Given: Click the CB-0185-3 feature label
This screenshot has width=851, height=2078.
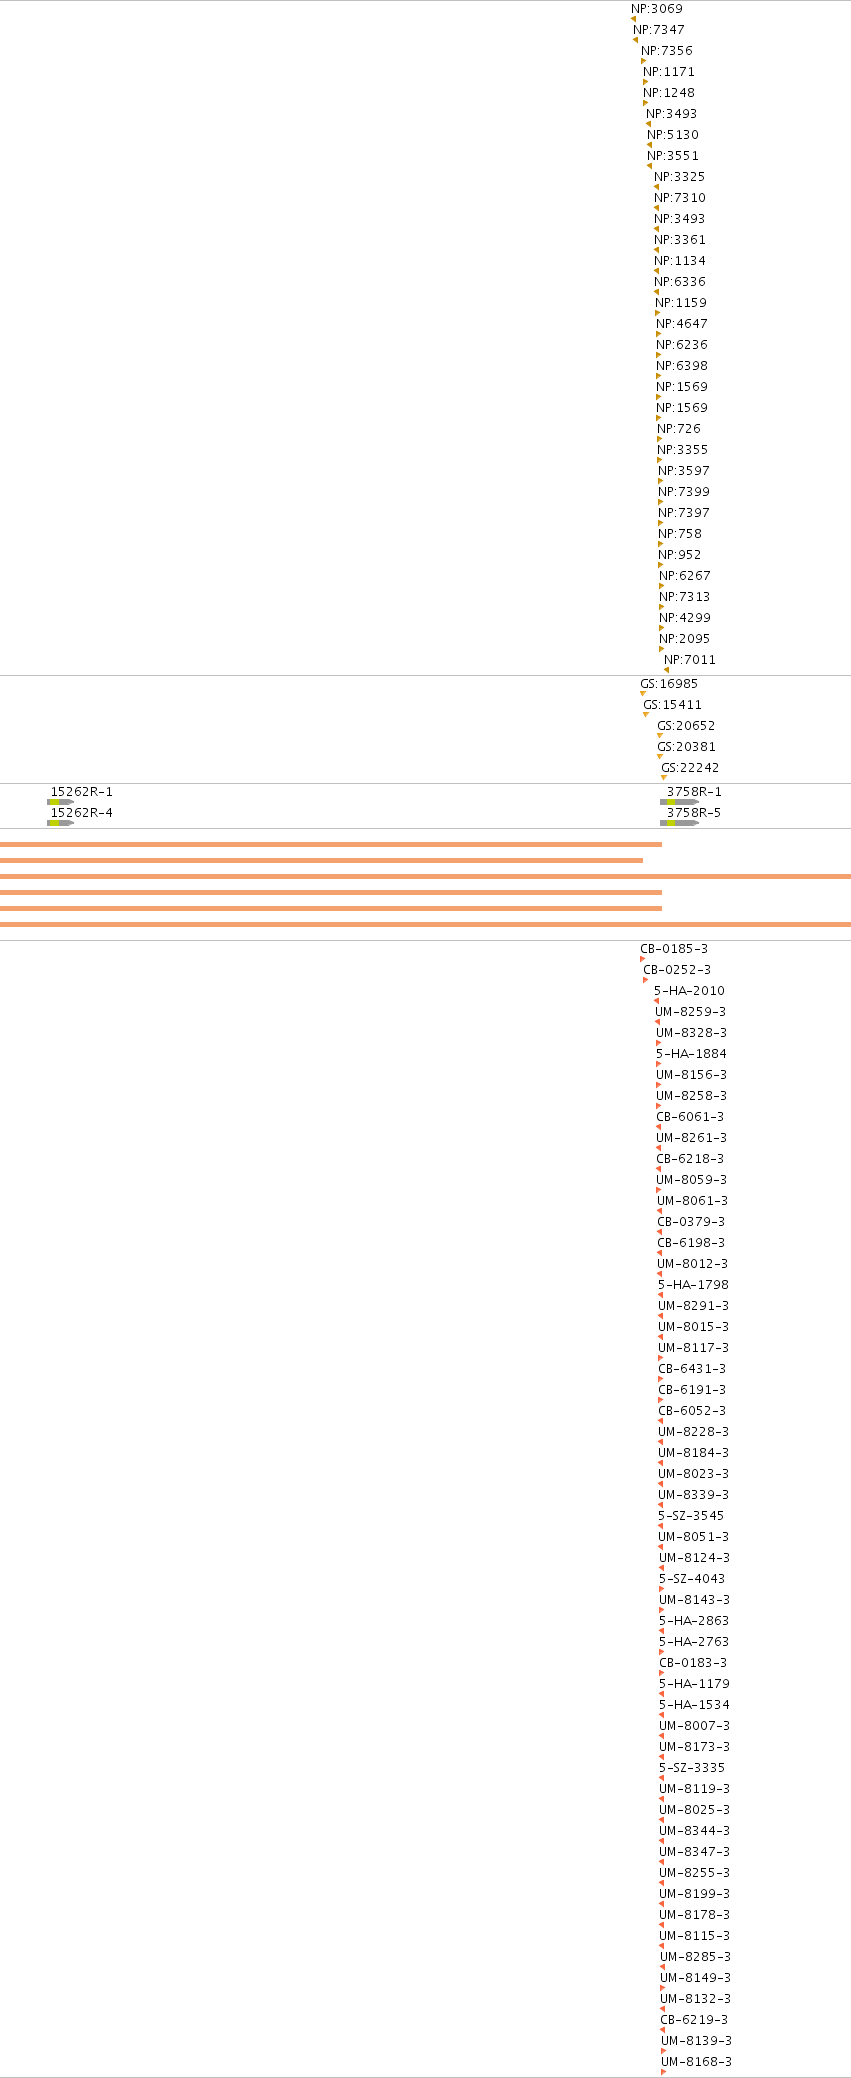Looking at the screenshot, I should tap(674, 949).
